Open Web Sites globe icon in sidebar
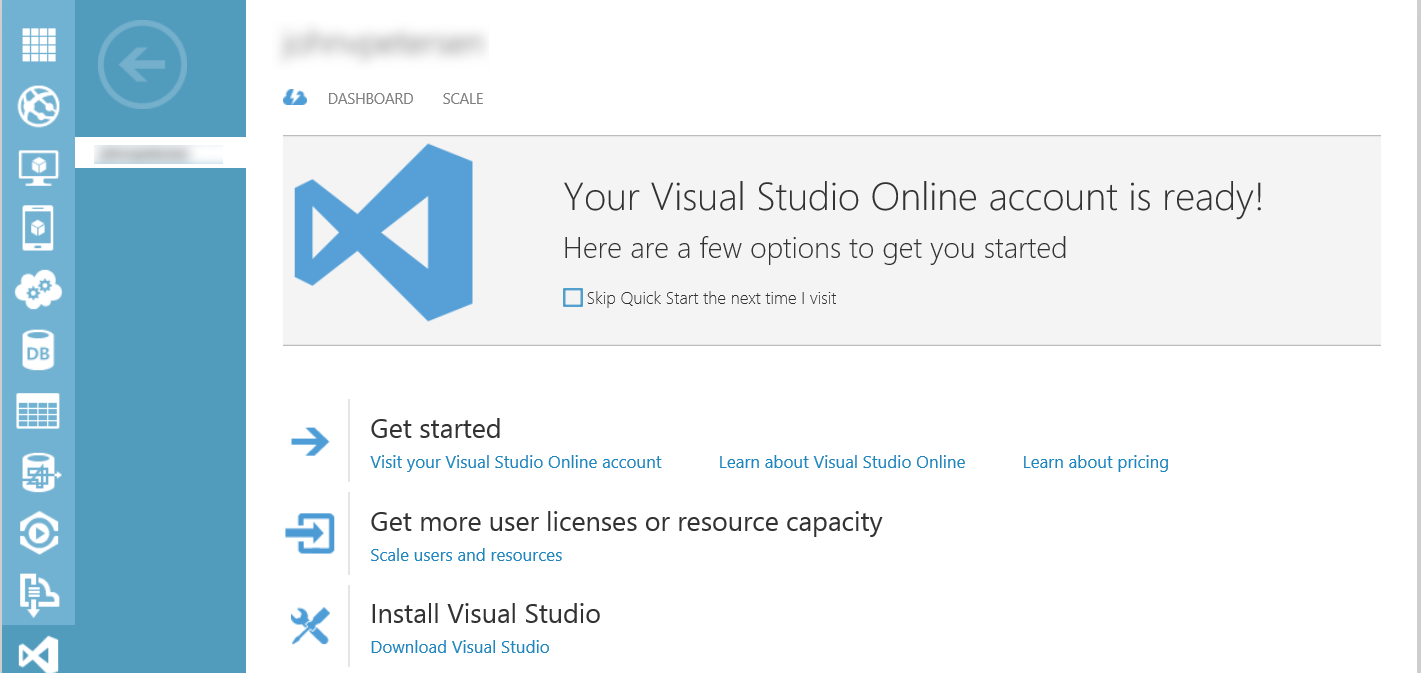Image resolution: width=1421 pixels, height=673 pixels. [x=38, y=106]
